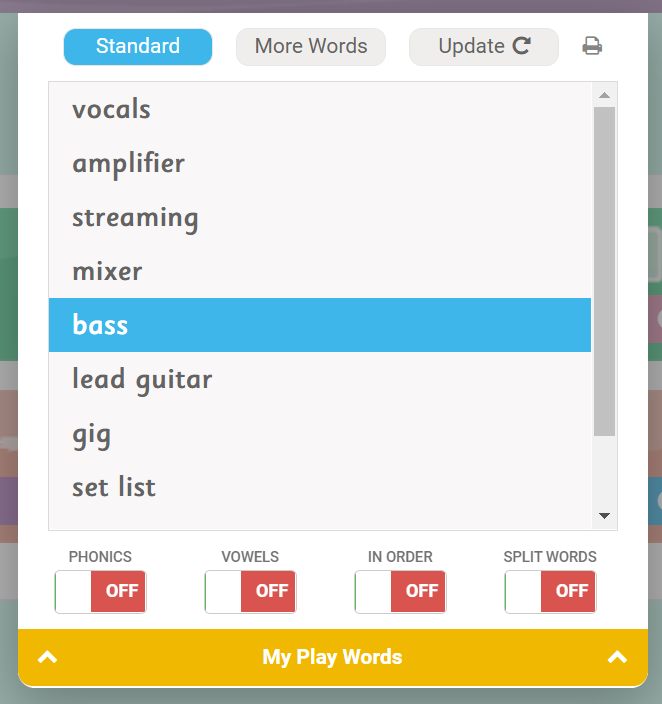
Task: Click the scrollbar down arrow
Action: (x=604, y=516)
